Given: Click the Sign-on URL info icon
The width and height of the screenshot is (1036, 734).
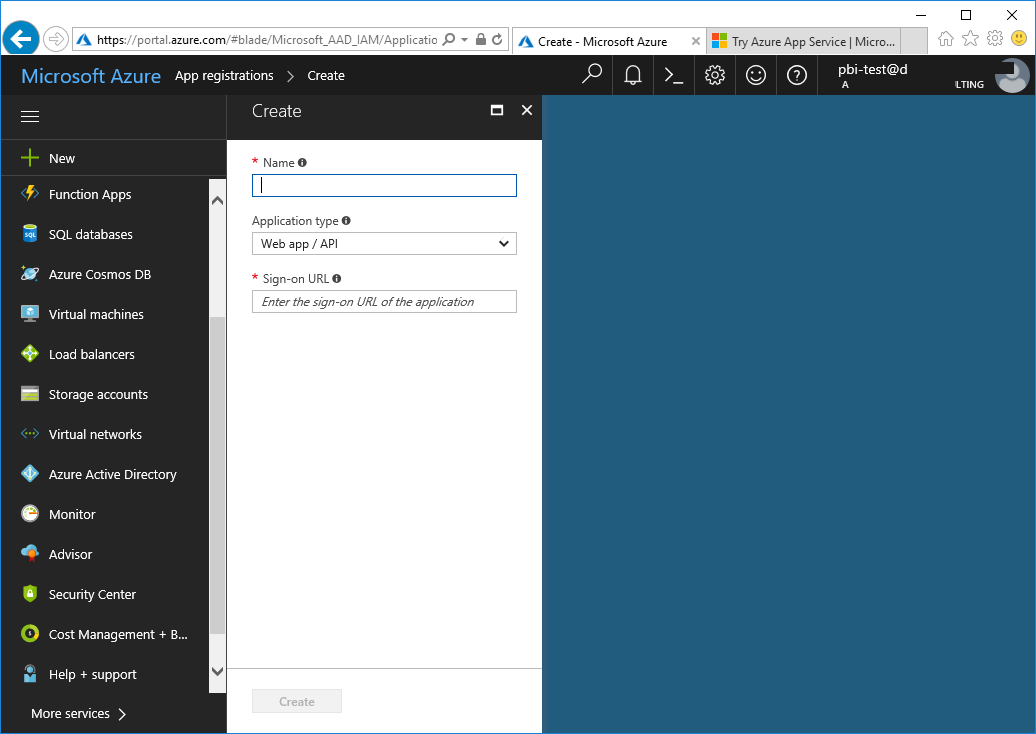Looking at the screenshot, I should coord(337,279).
